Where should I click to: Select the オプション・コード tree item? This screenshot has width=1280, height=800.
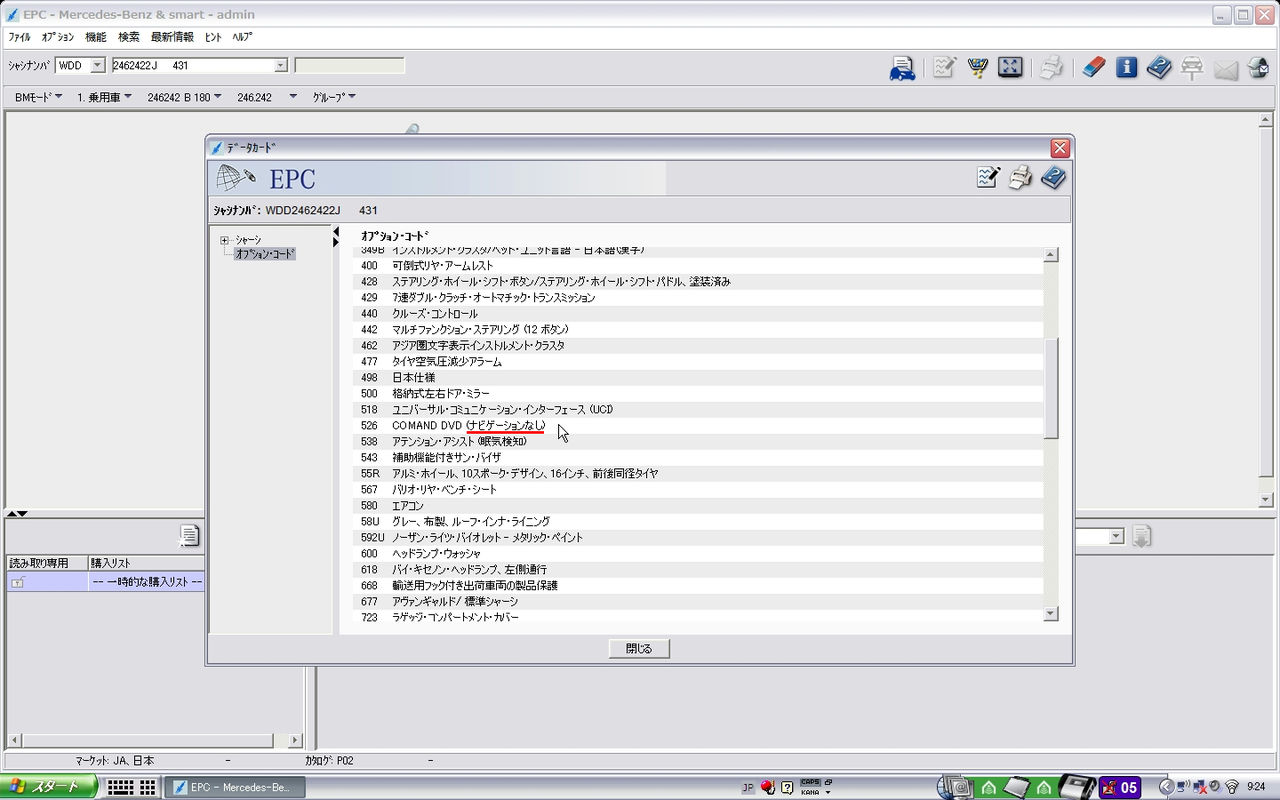[x=264, y=254]
